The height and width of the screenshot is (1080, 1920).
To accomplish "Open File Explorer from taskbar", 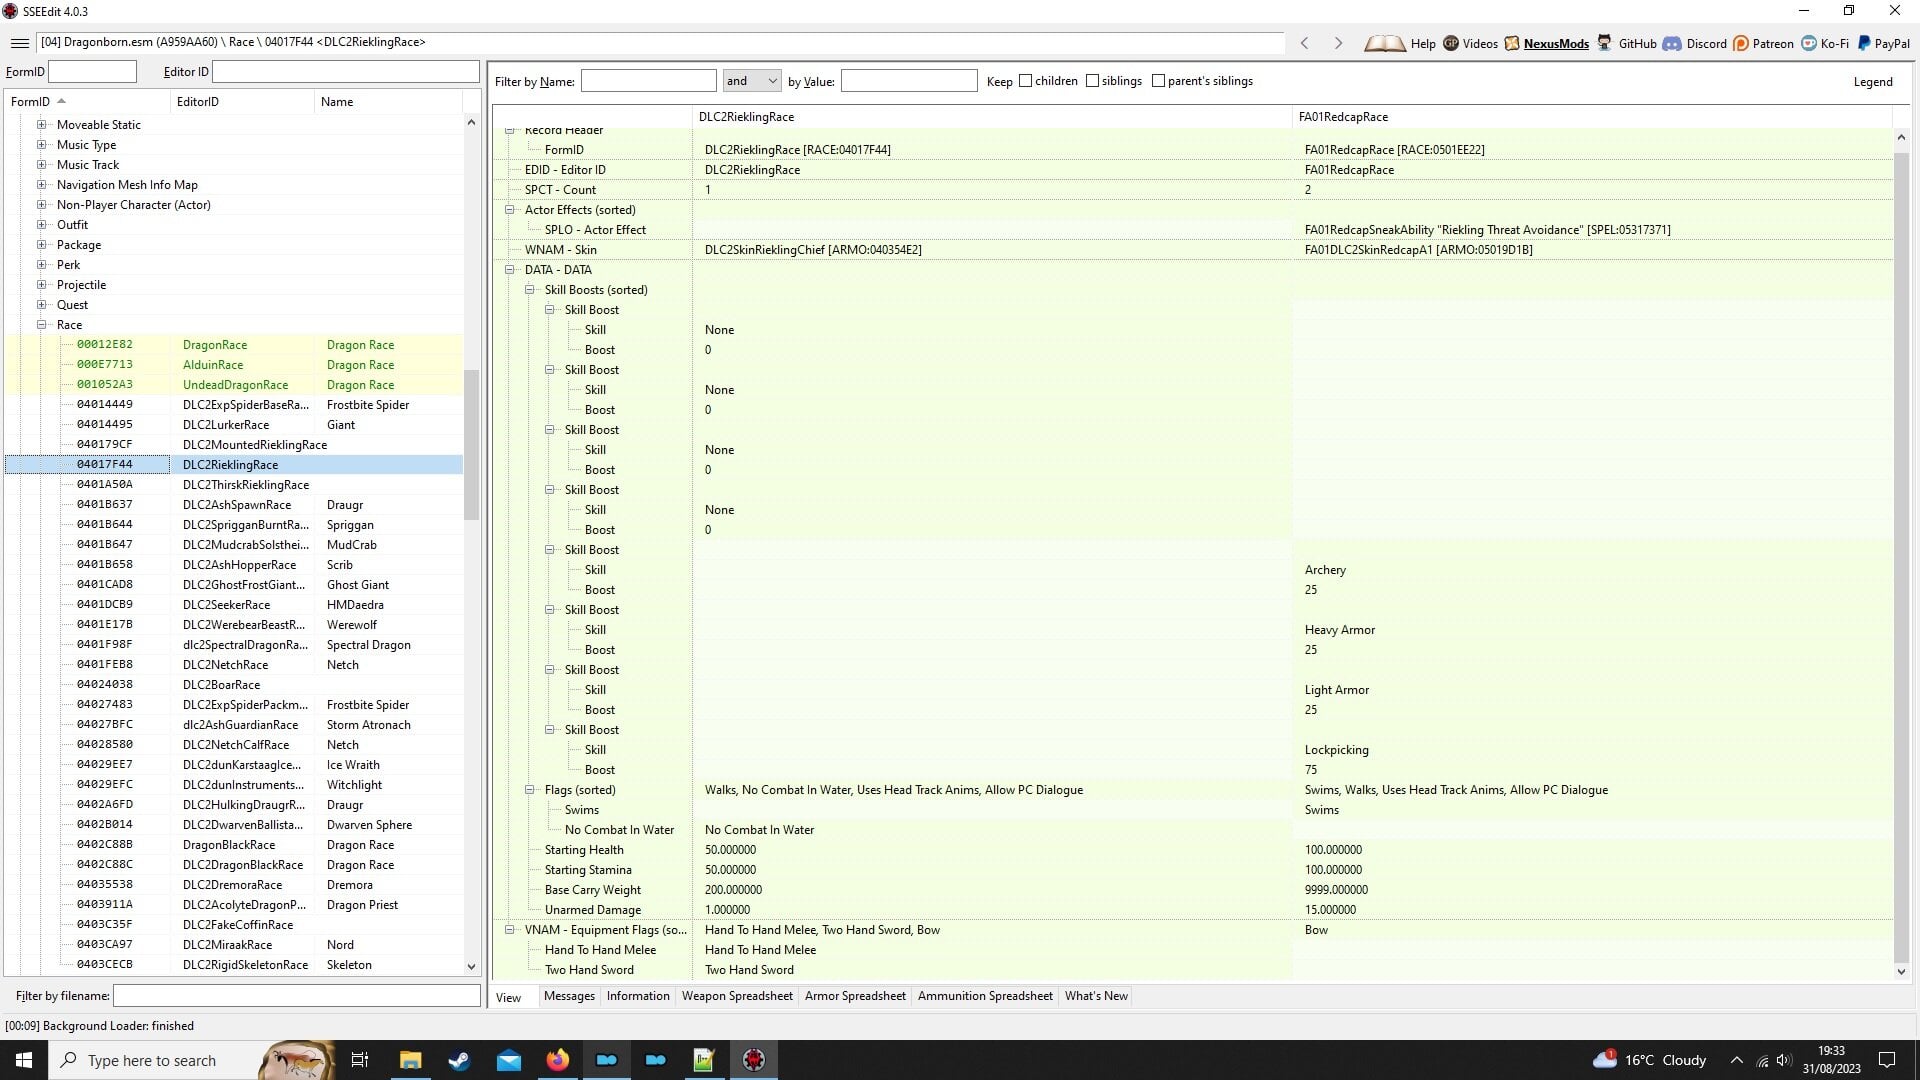I will pos(410,1060).
